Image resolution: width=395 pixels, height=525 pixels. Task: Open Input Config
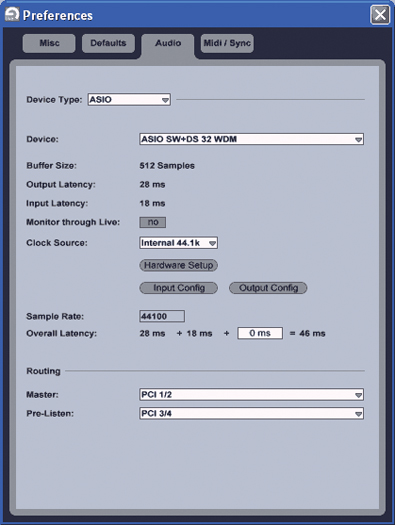coord(178,288)
